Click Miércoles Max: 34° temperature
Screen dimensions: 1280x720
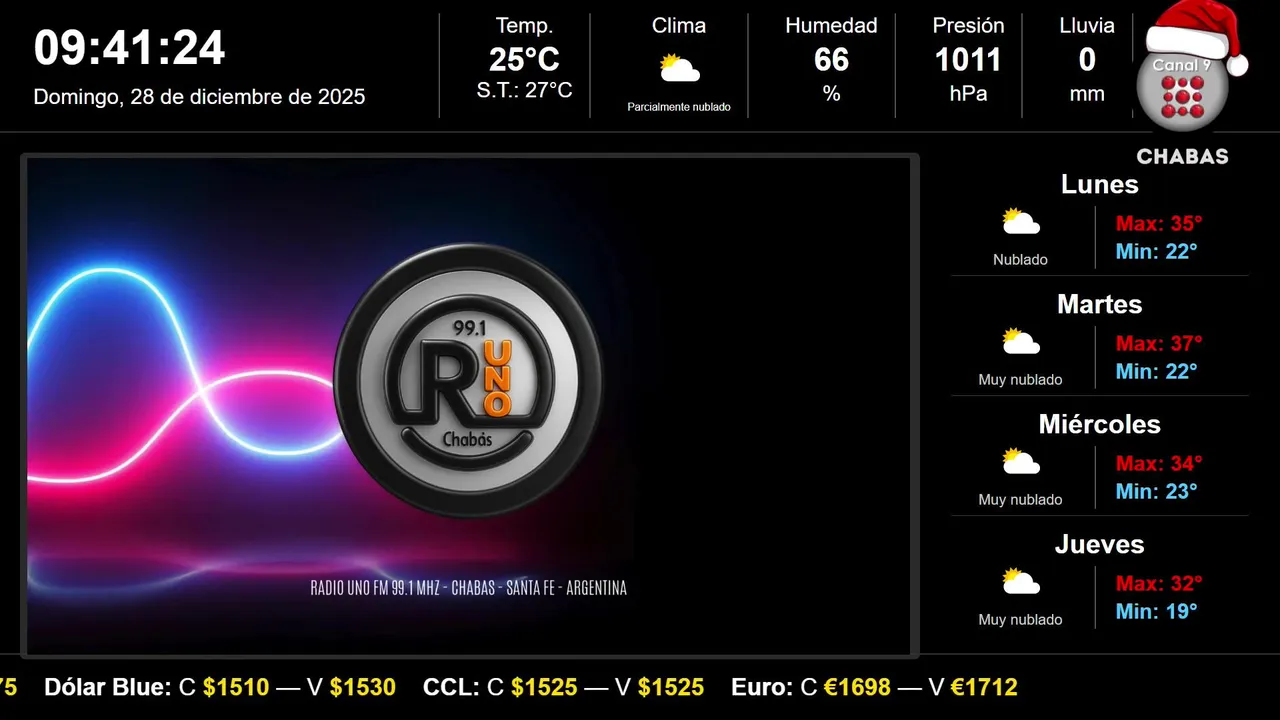pyautogui.click(x=1159, y=464)
